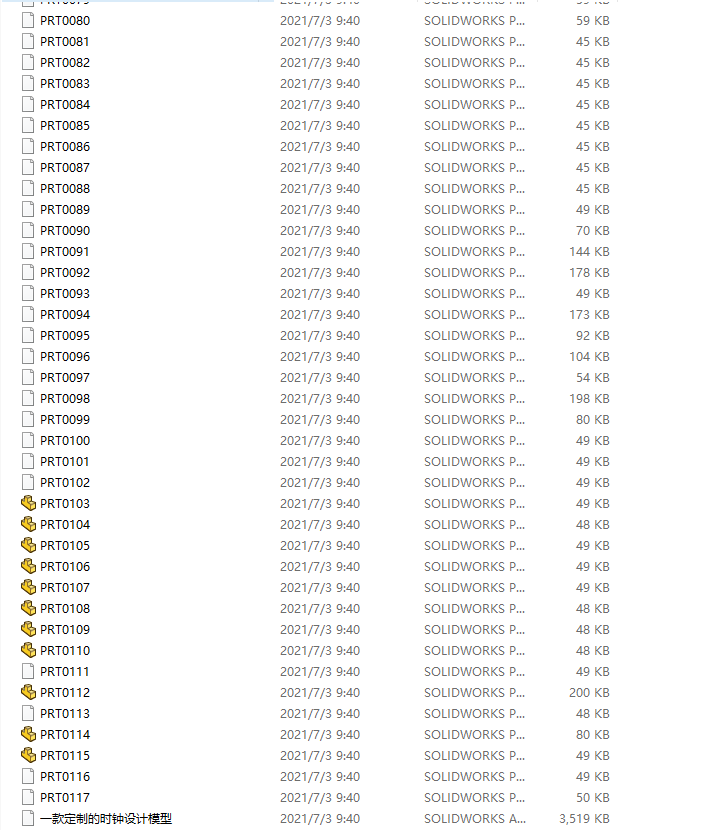722x836 pixels.
Task: Click the 144 KB size of PRT0091
Action: coord(589,252)
